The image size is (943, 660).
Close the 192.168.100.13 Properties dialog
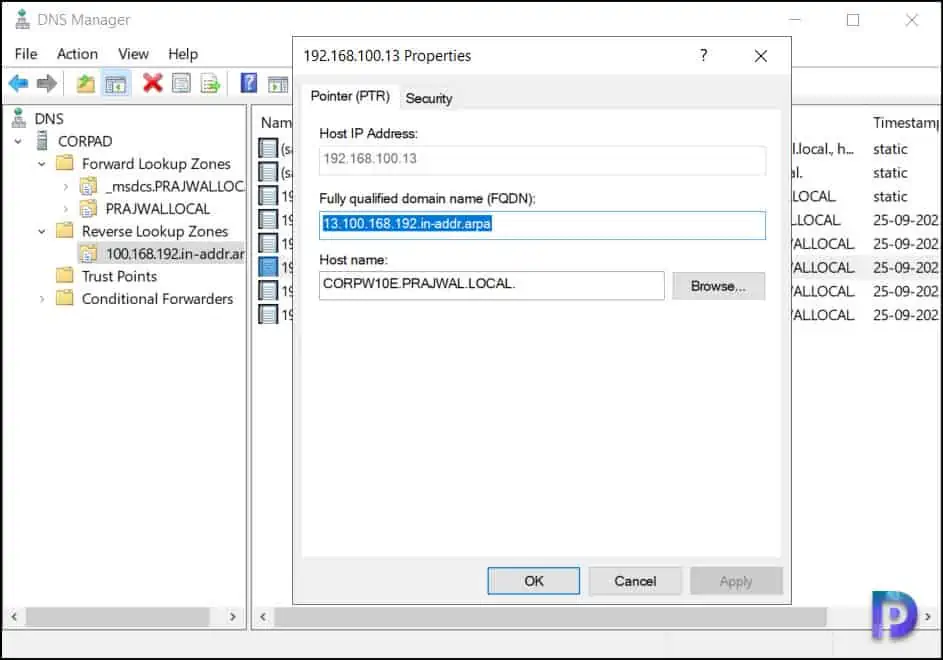click(761, 56)
